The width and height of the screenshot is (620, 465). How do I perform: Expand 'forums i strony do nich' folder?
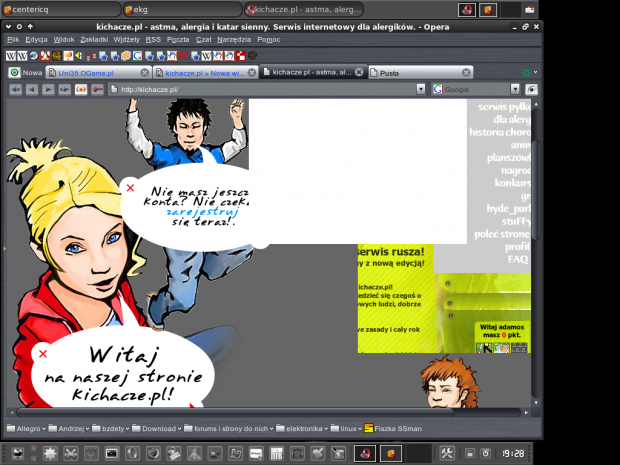[229, 429]
